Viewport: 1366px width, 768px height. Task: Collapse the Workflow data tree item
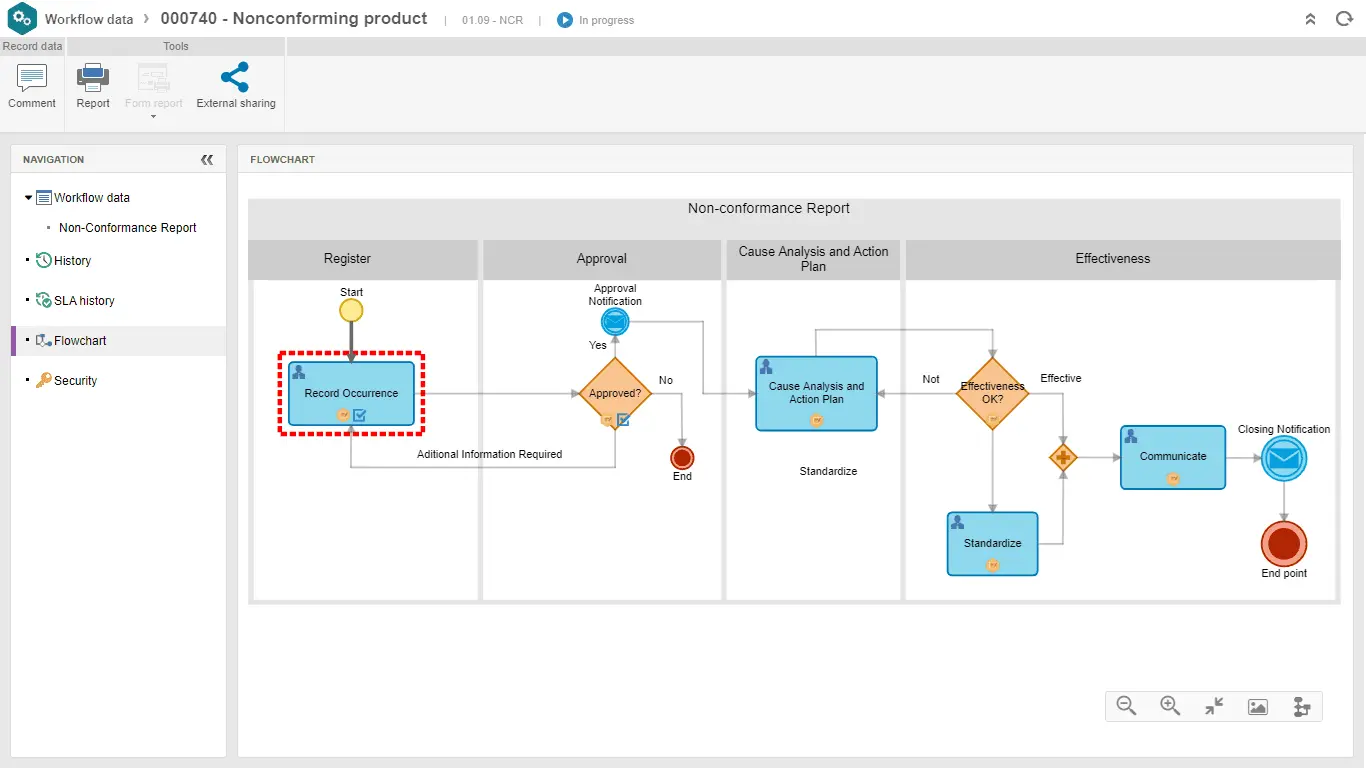[x=27, y=197]
